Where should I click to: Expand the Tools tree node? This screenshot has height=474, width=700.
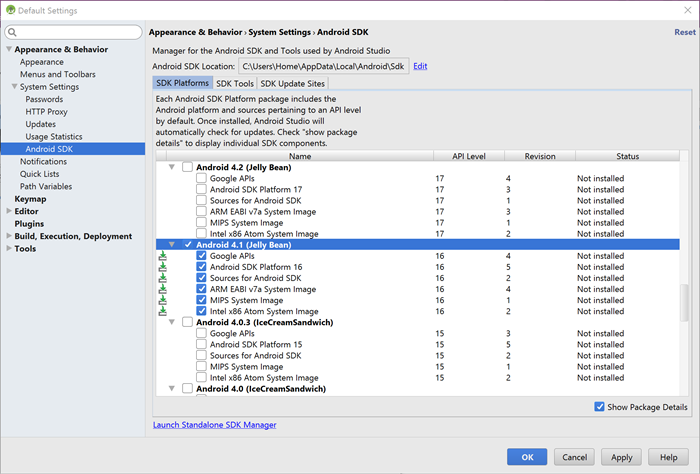(9, 249)
